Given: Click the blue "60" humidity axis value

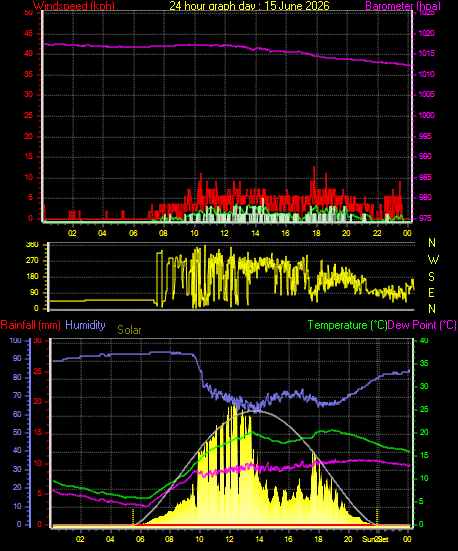Looking at the screenshot, I should [x=17, y=414].
